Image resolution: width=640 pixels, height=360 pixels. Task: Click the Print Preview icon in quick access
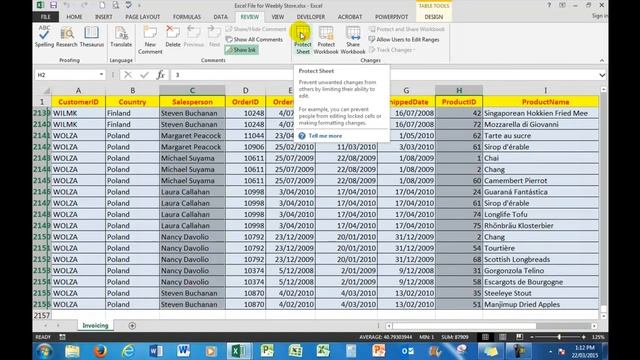[x=116, y=5]
